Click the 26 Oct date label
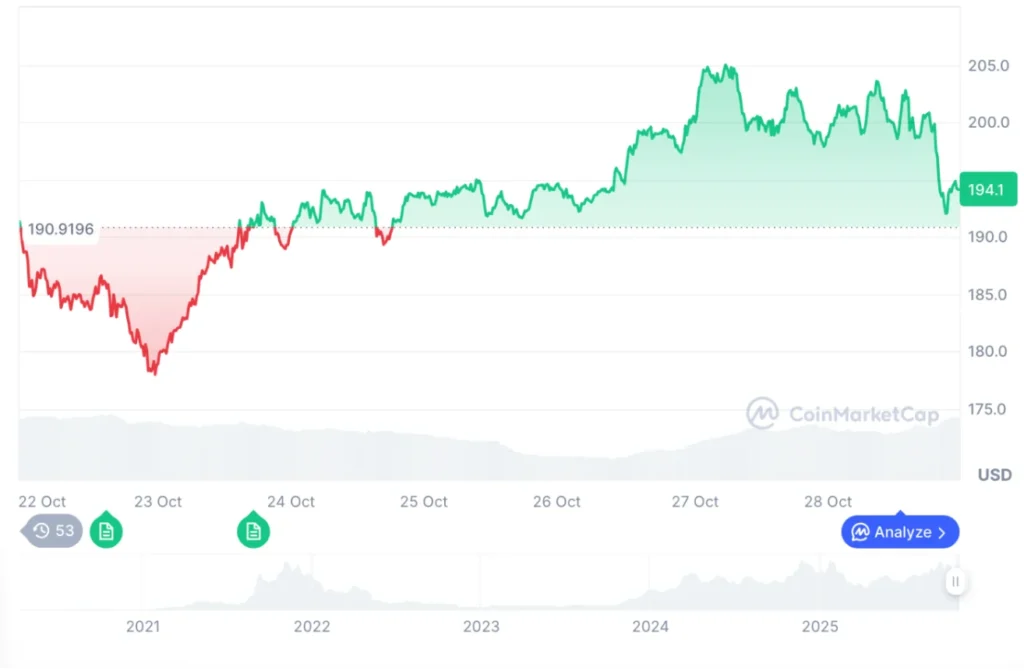 (x=556, y=502)
